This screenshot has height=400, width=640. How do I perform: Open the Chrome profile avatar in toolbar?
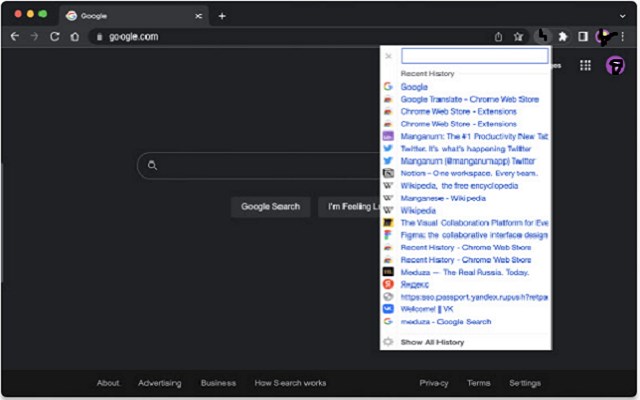(x=604, y=37)
